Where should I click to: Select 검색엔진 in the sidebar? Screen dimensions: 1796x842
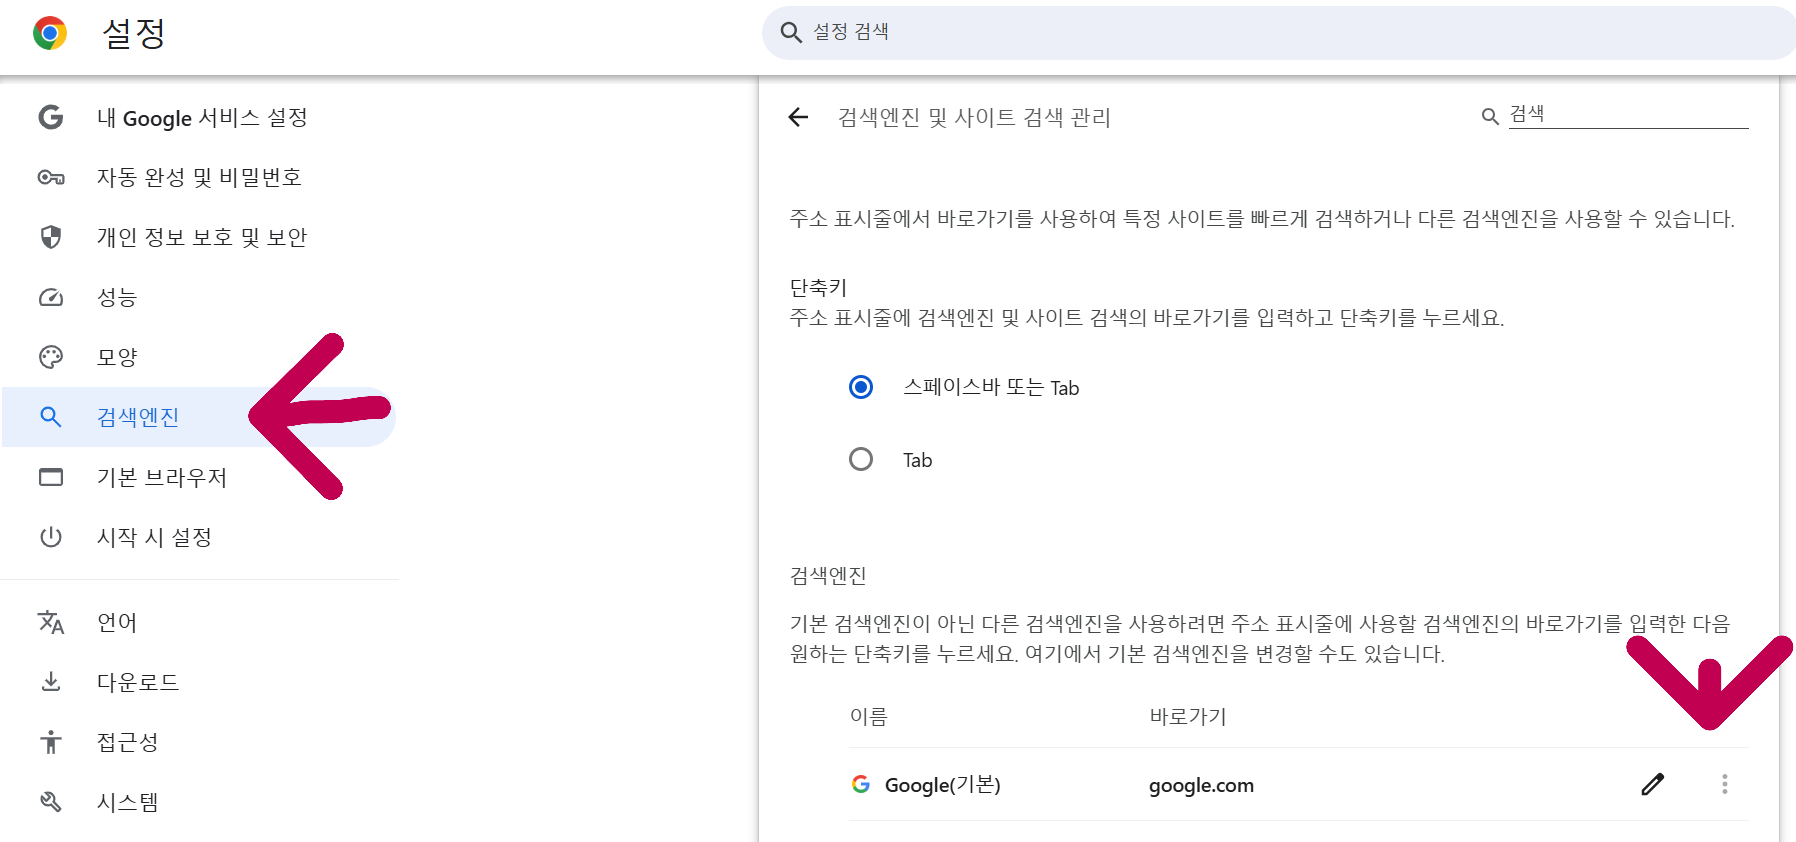199,417
